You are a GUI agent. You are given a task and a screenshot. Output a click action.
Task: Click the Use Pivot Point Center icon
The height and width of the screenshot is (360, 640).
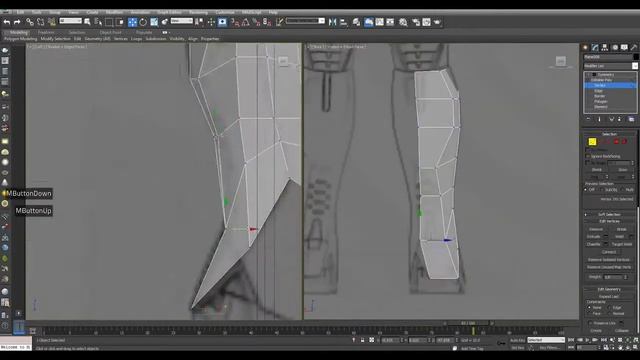(199, 22)
